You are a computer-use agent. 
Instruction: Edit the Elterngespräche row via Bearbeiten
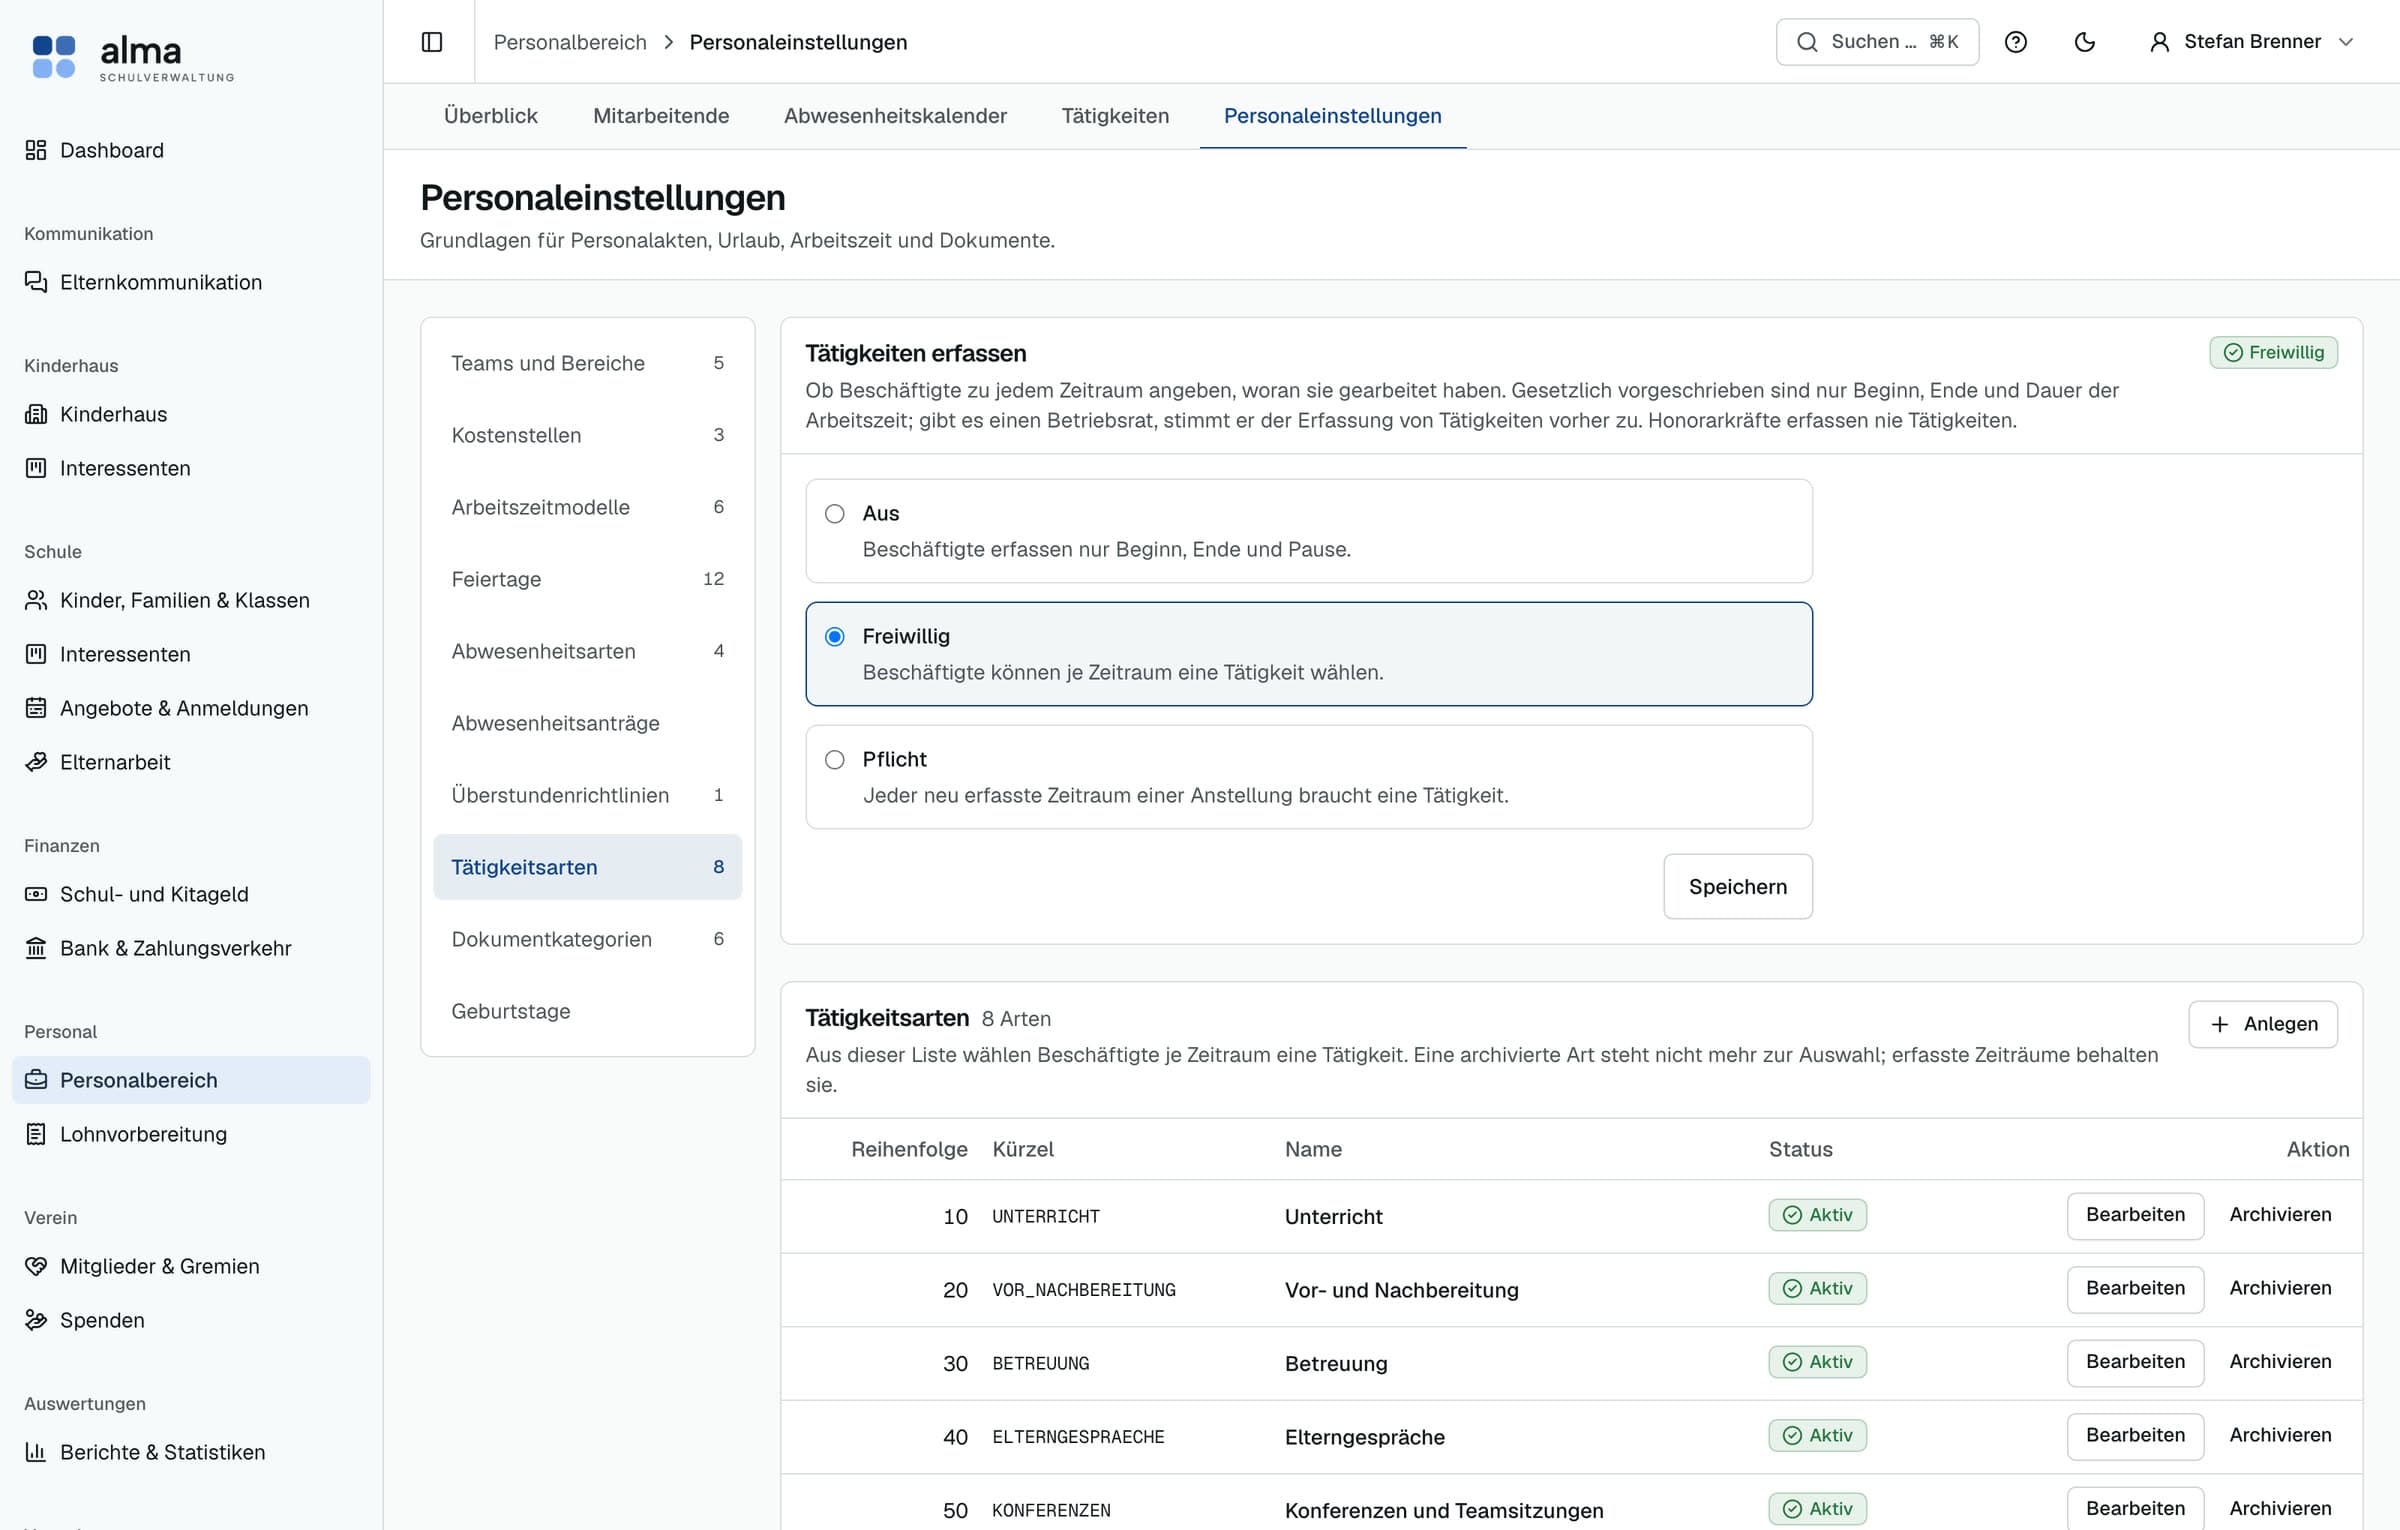point(2135,1436)
